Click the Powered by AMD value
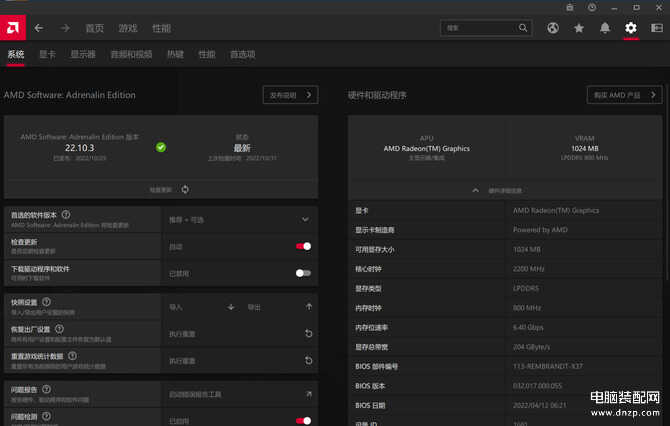Image resolution: width=670 pixels, height=426 pixels. [540, 230]
